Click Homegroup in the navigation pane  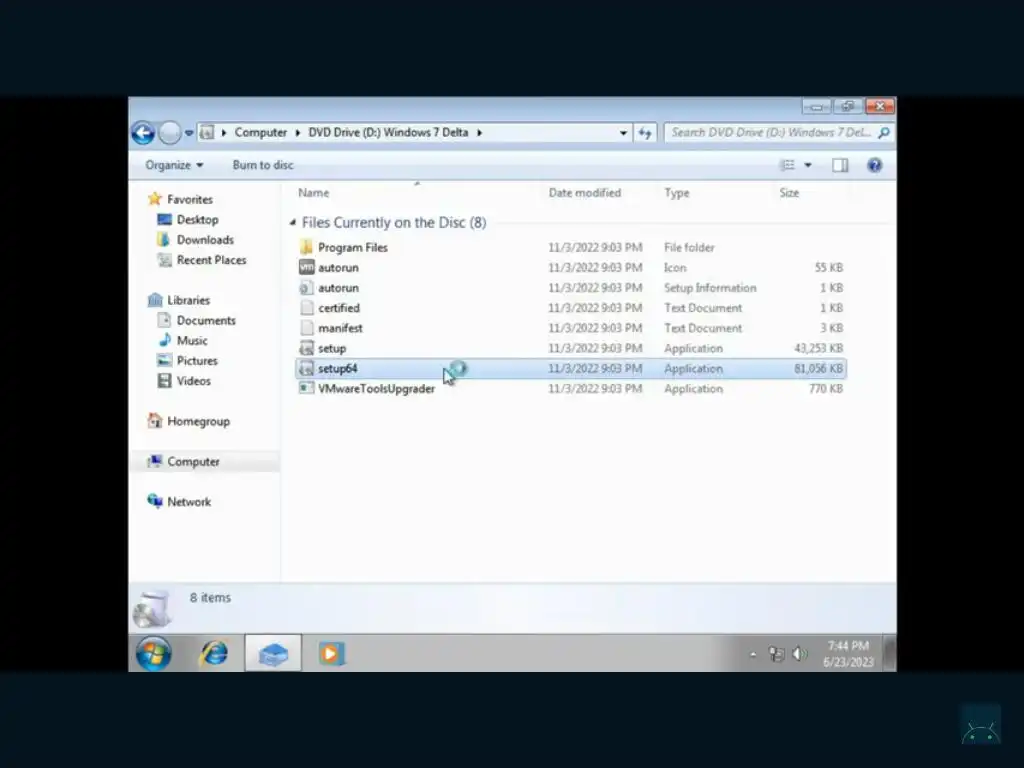pos(199,421)
